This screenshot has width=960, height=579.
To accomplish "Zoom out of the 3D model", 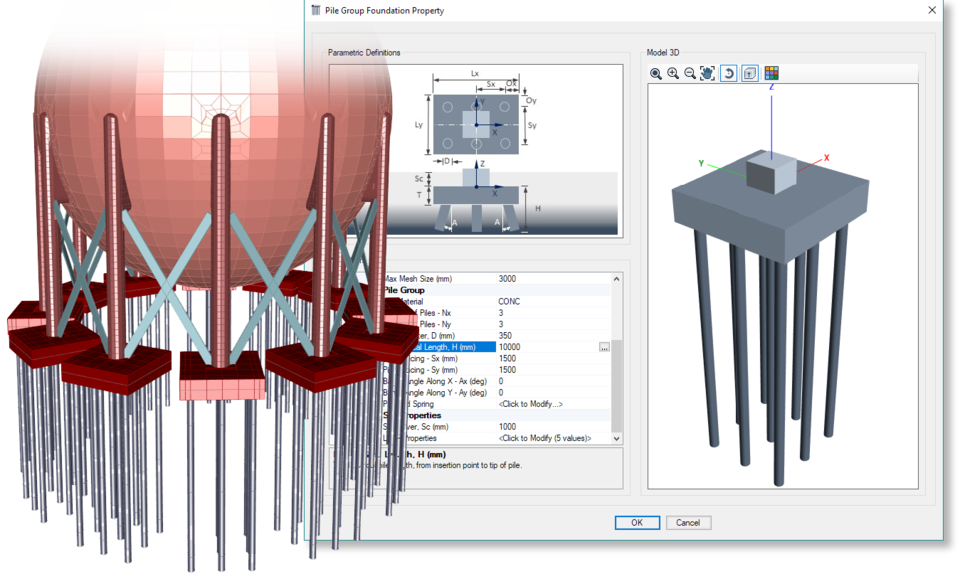I will tap(690, 73).
